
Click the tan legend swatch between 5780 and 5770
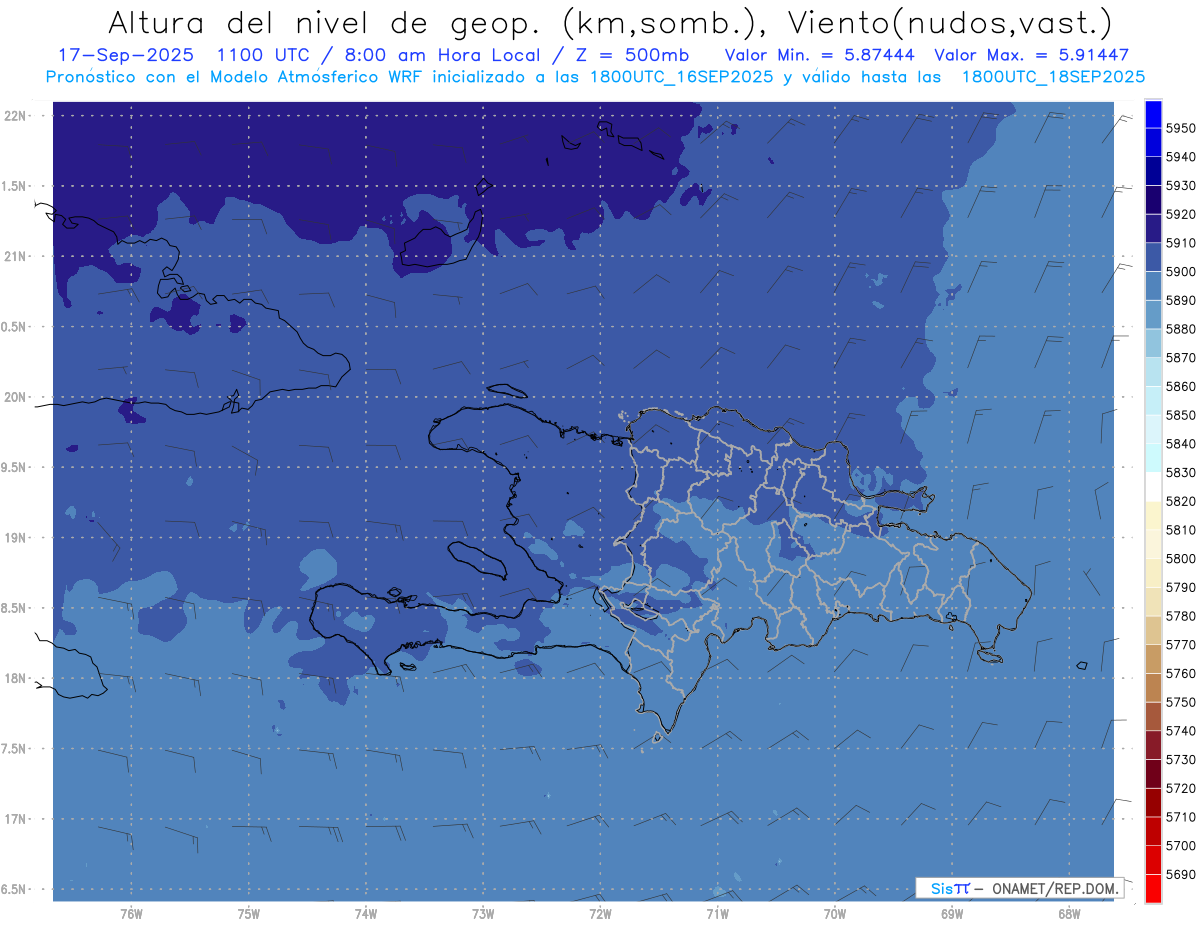1153,630
